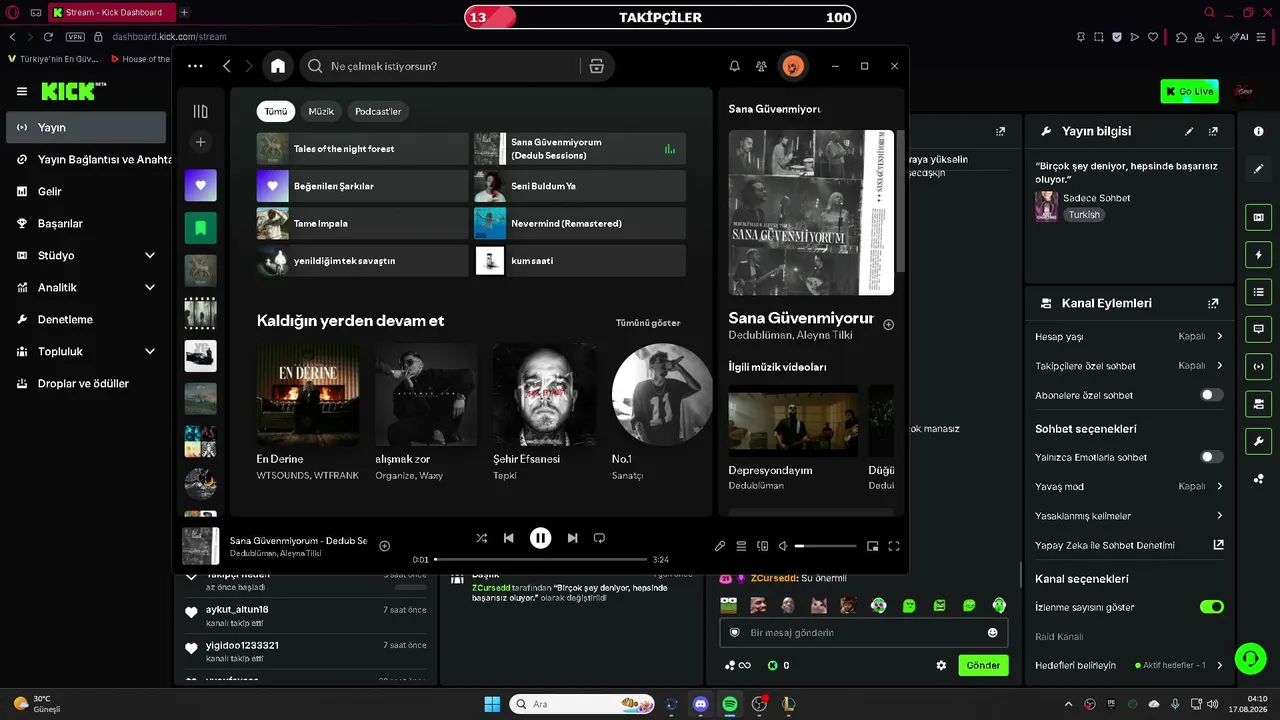Toggle repeat in Spotify player
The image size is (1280, 720).
point(599,538)
